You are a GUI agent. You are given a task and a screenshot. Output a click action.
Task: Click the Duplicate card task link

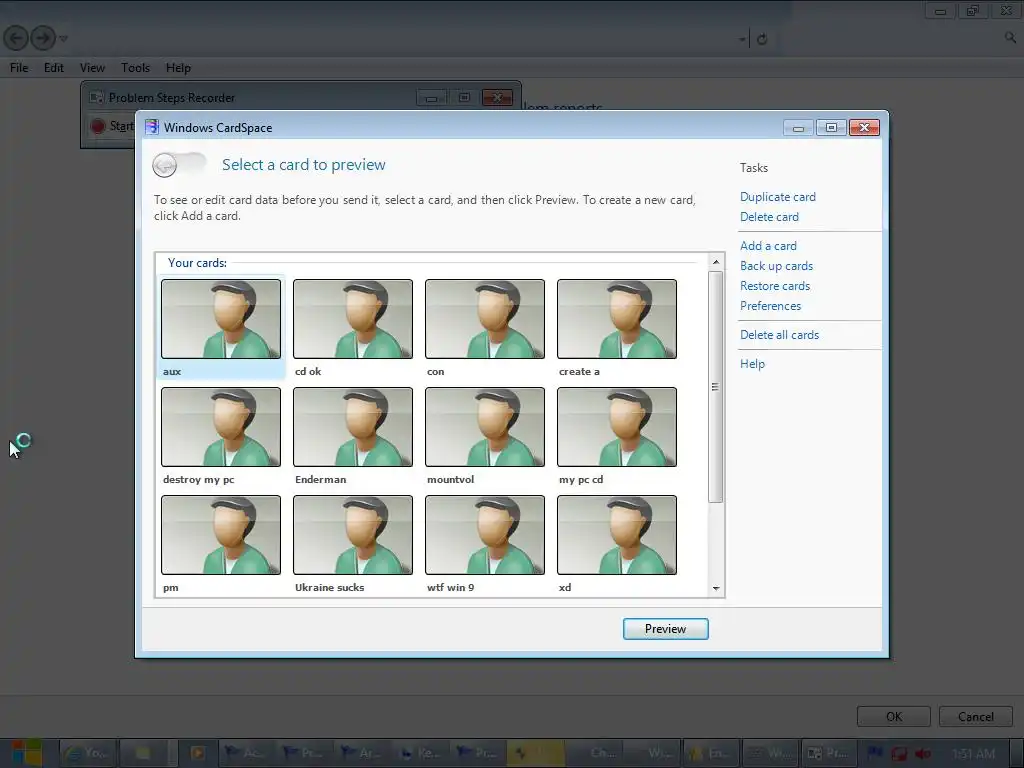click(x=777, y=197)
